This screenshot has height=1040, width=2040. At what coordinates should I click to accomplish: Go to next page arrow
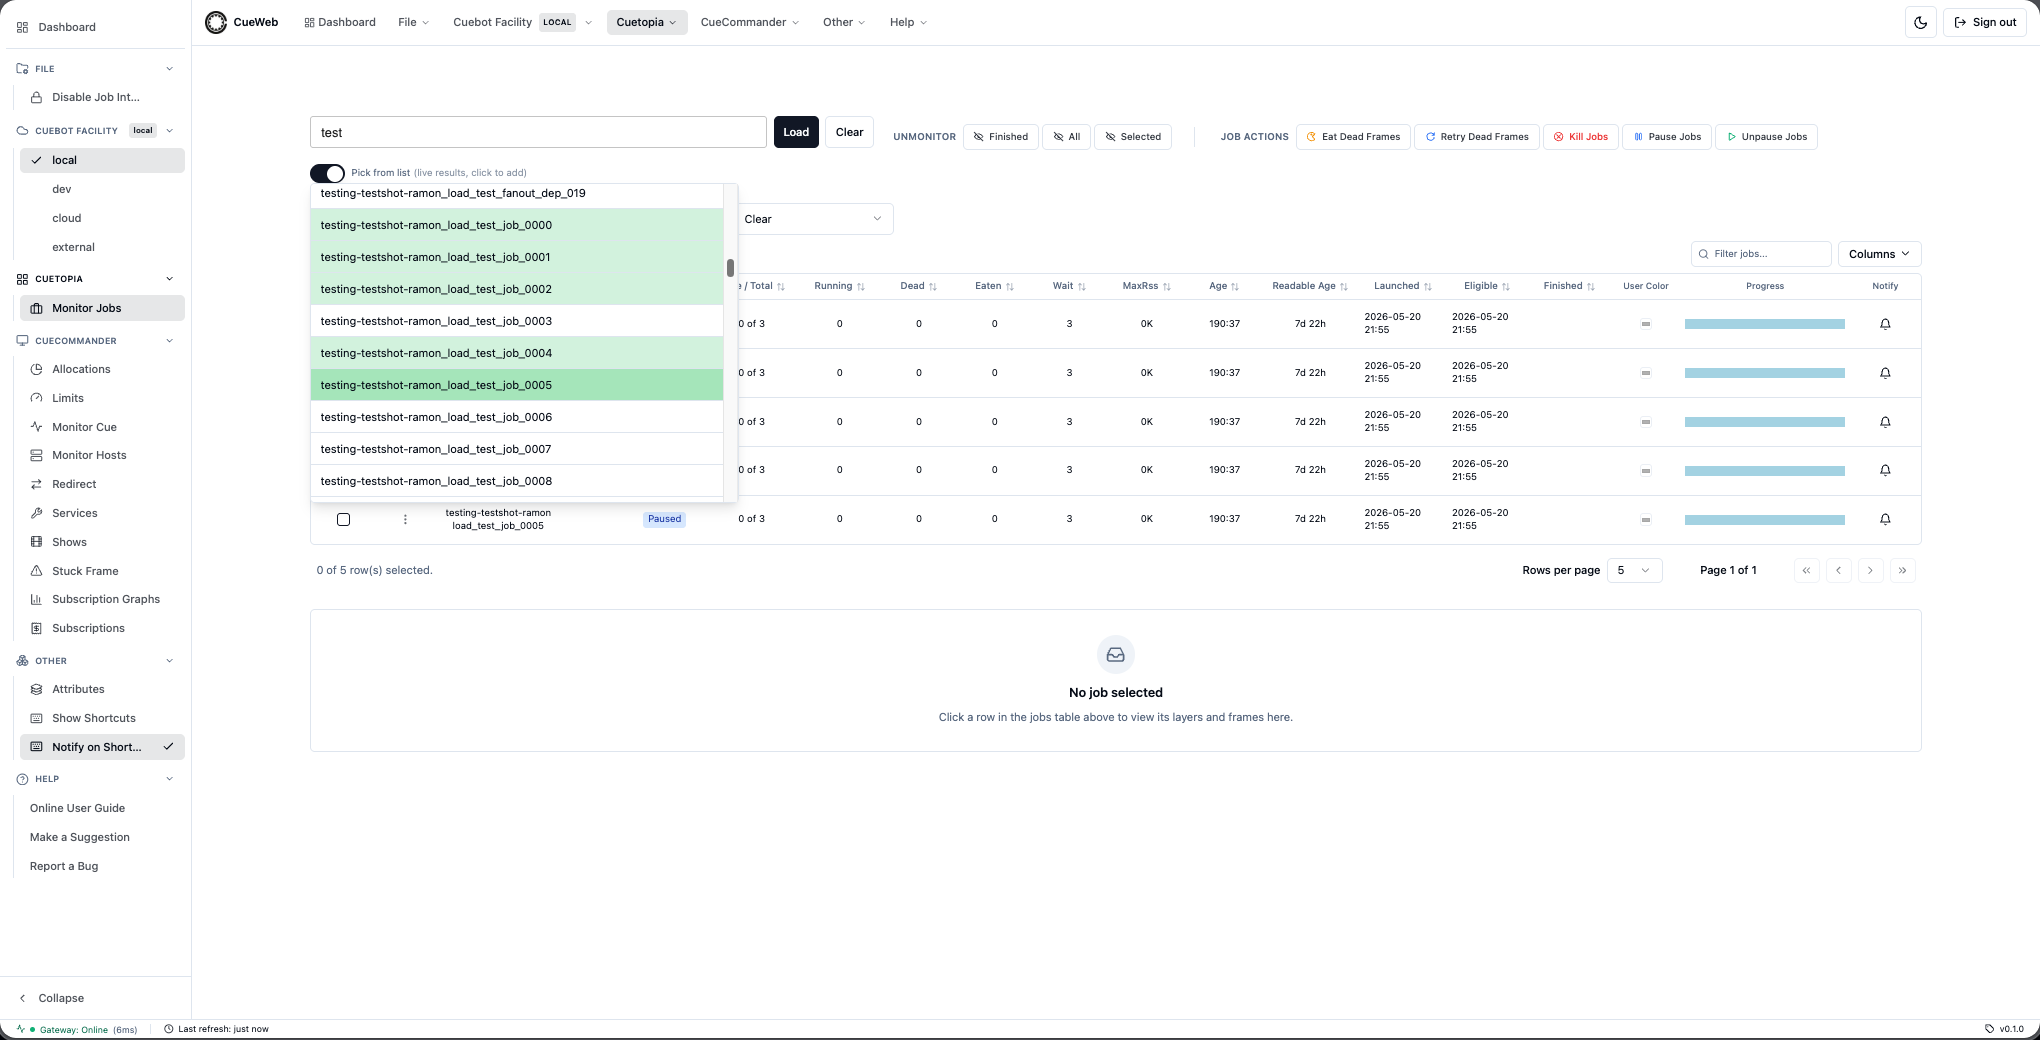click(1870, 570)
